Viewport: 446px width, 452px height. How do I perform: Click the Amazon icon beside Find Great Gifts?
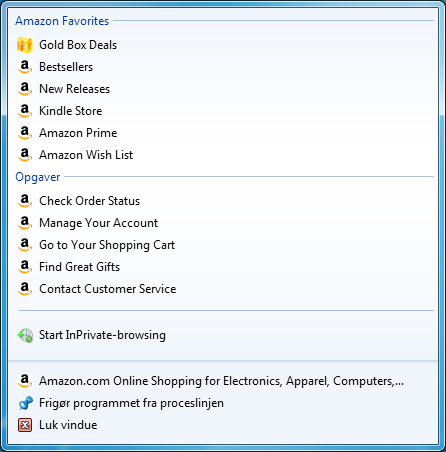click(25, 267)
